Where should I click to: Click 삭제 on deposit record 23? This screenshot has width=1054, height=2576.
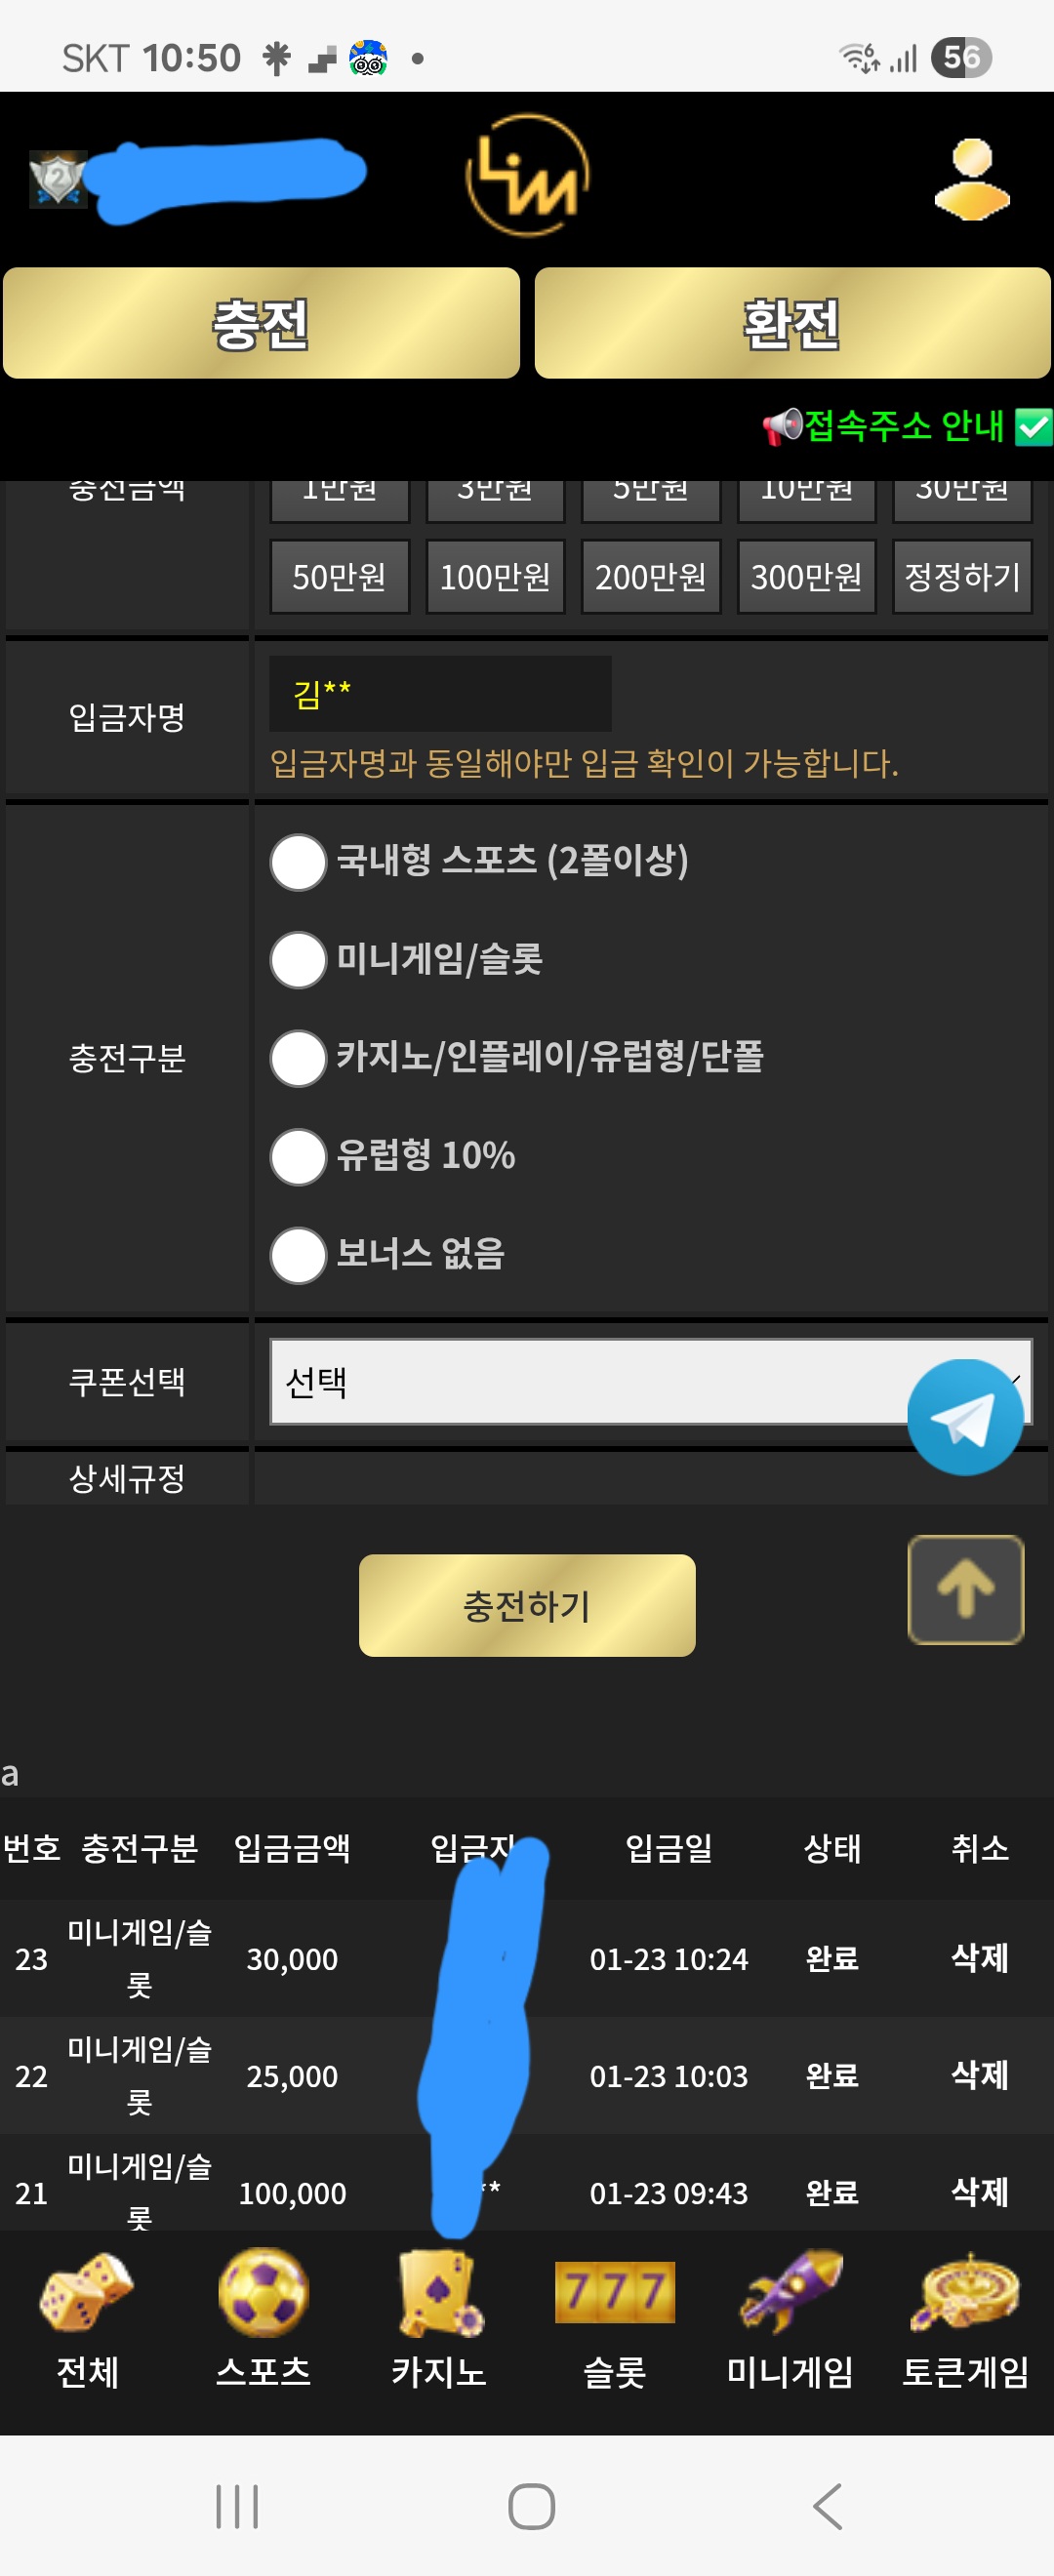click(x=979, y=1958)
